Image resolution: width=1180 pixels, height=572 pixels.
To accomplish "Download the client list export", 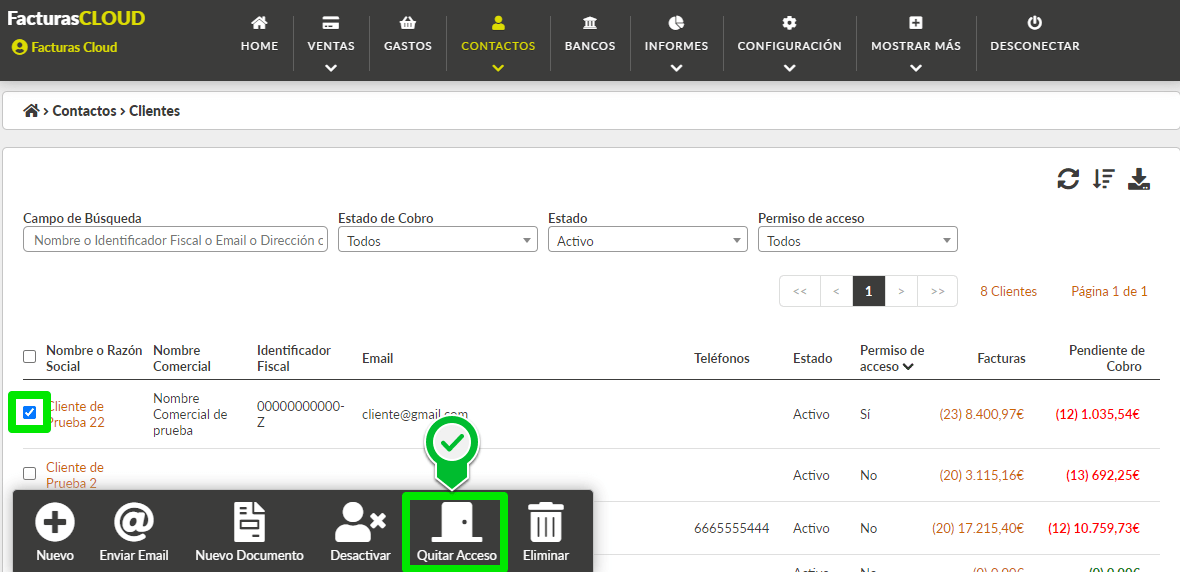I will (x=1139, y=179).
